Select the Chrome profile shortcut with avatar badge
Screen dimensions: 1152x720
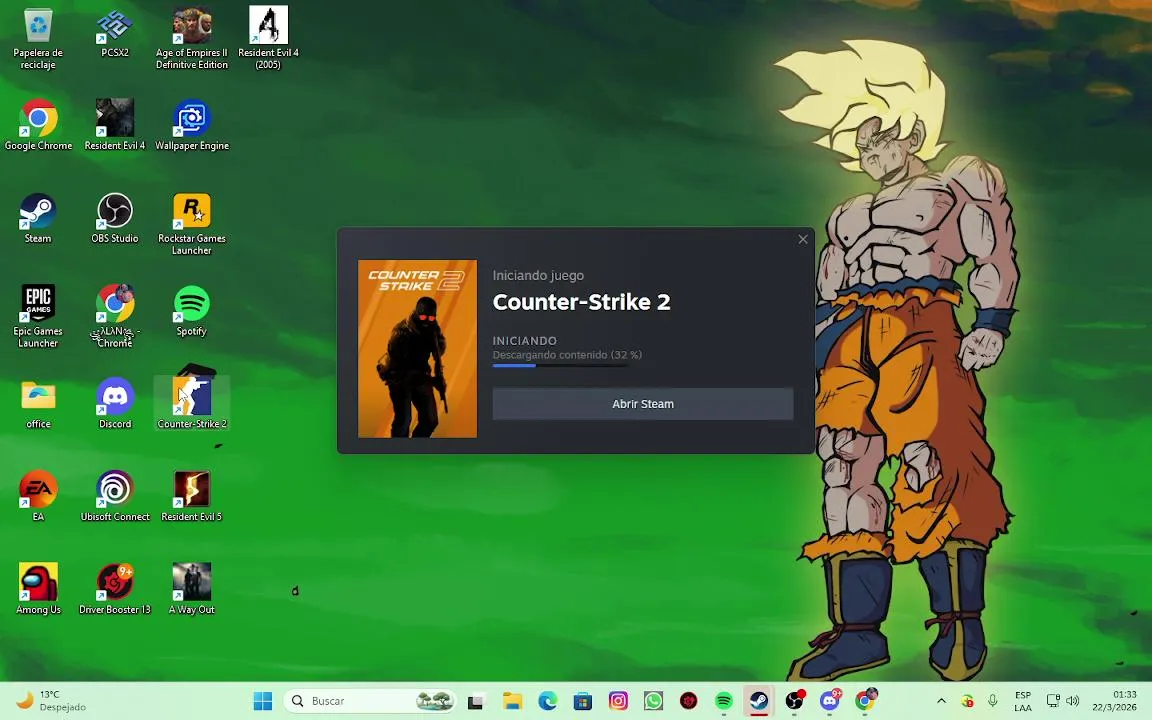(x=115, y=316)
